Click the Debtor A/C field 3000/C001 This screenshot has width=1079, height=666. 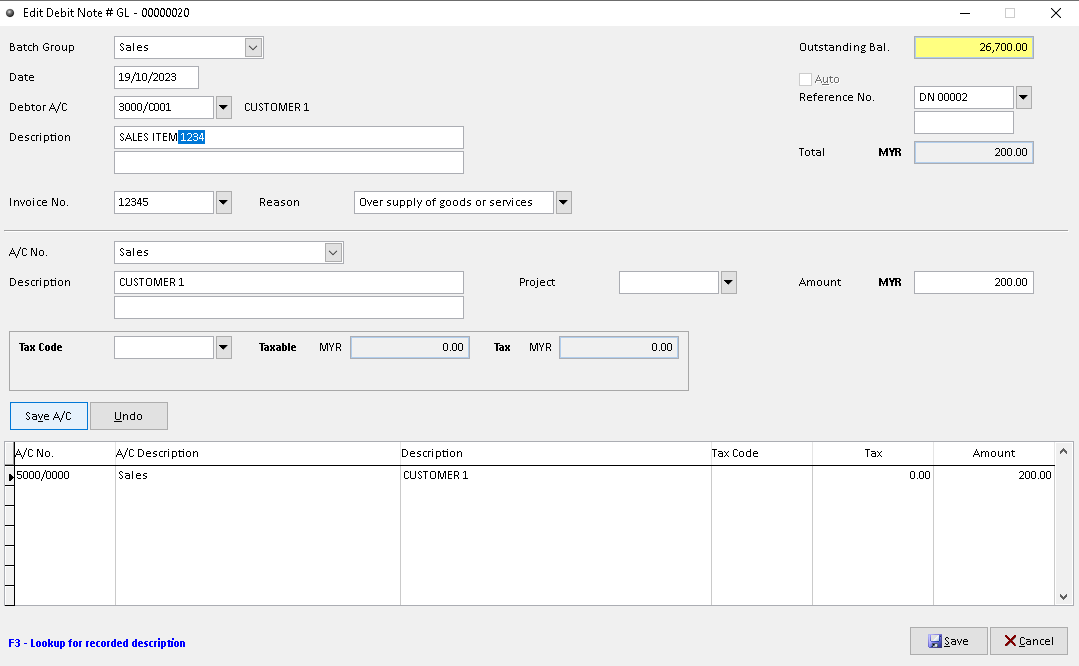164,107
